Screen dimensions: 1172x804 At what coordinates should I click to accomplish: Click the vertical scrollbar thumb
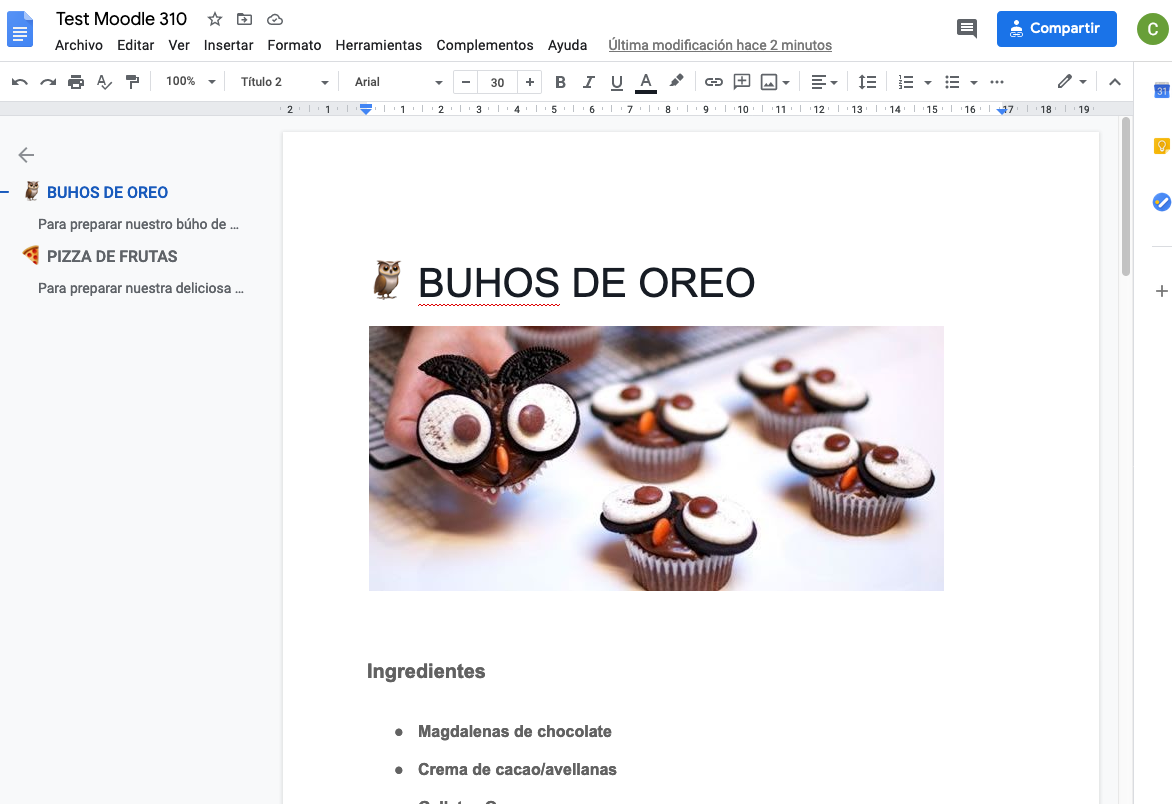1126,197
